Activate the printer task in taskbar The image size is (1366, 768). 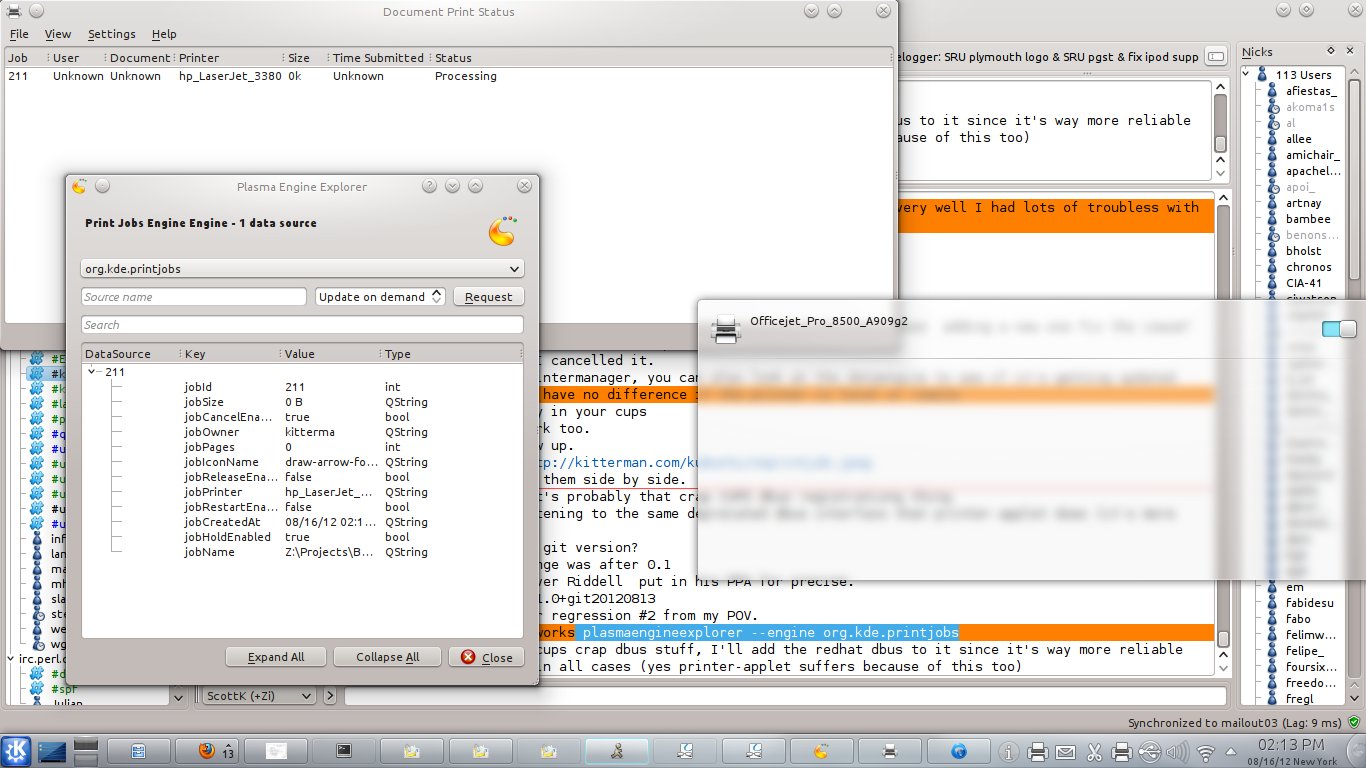(888, 749)
